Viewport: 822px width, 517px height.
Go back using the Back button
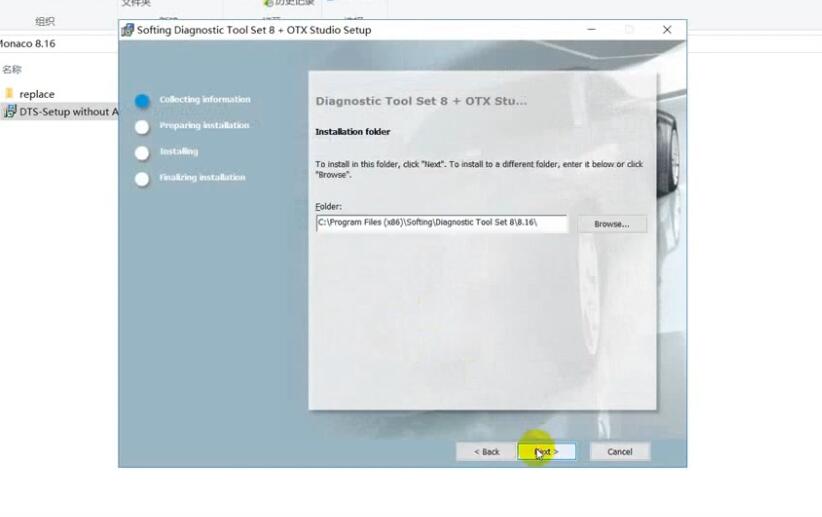pos(486,451)
